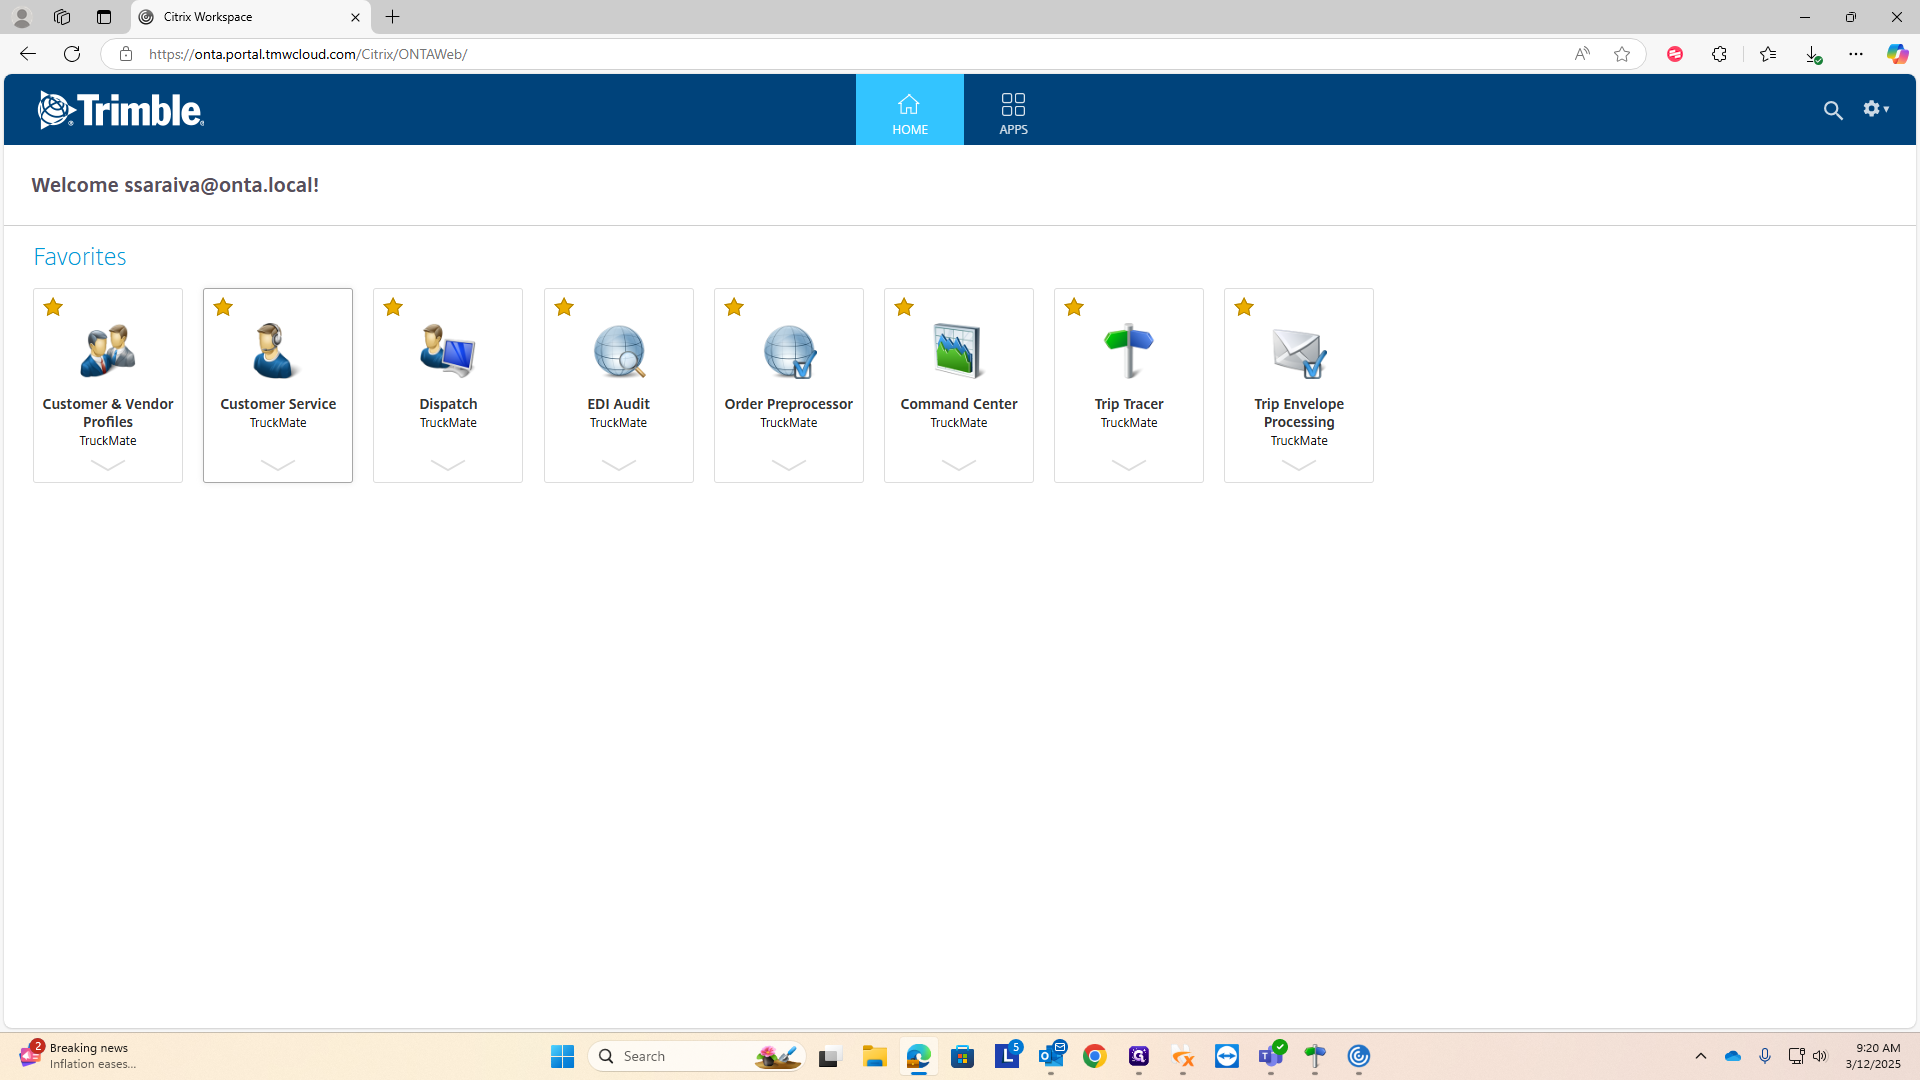The width and height of the screenshot is (1920, 1080).
Task: Open the Trip Envelope Processing envelope icon
Action: (x=1298, y=351)
